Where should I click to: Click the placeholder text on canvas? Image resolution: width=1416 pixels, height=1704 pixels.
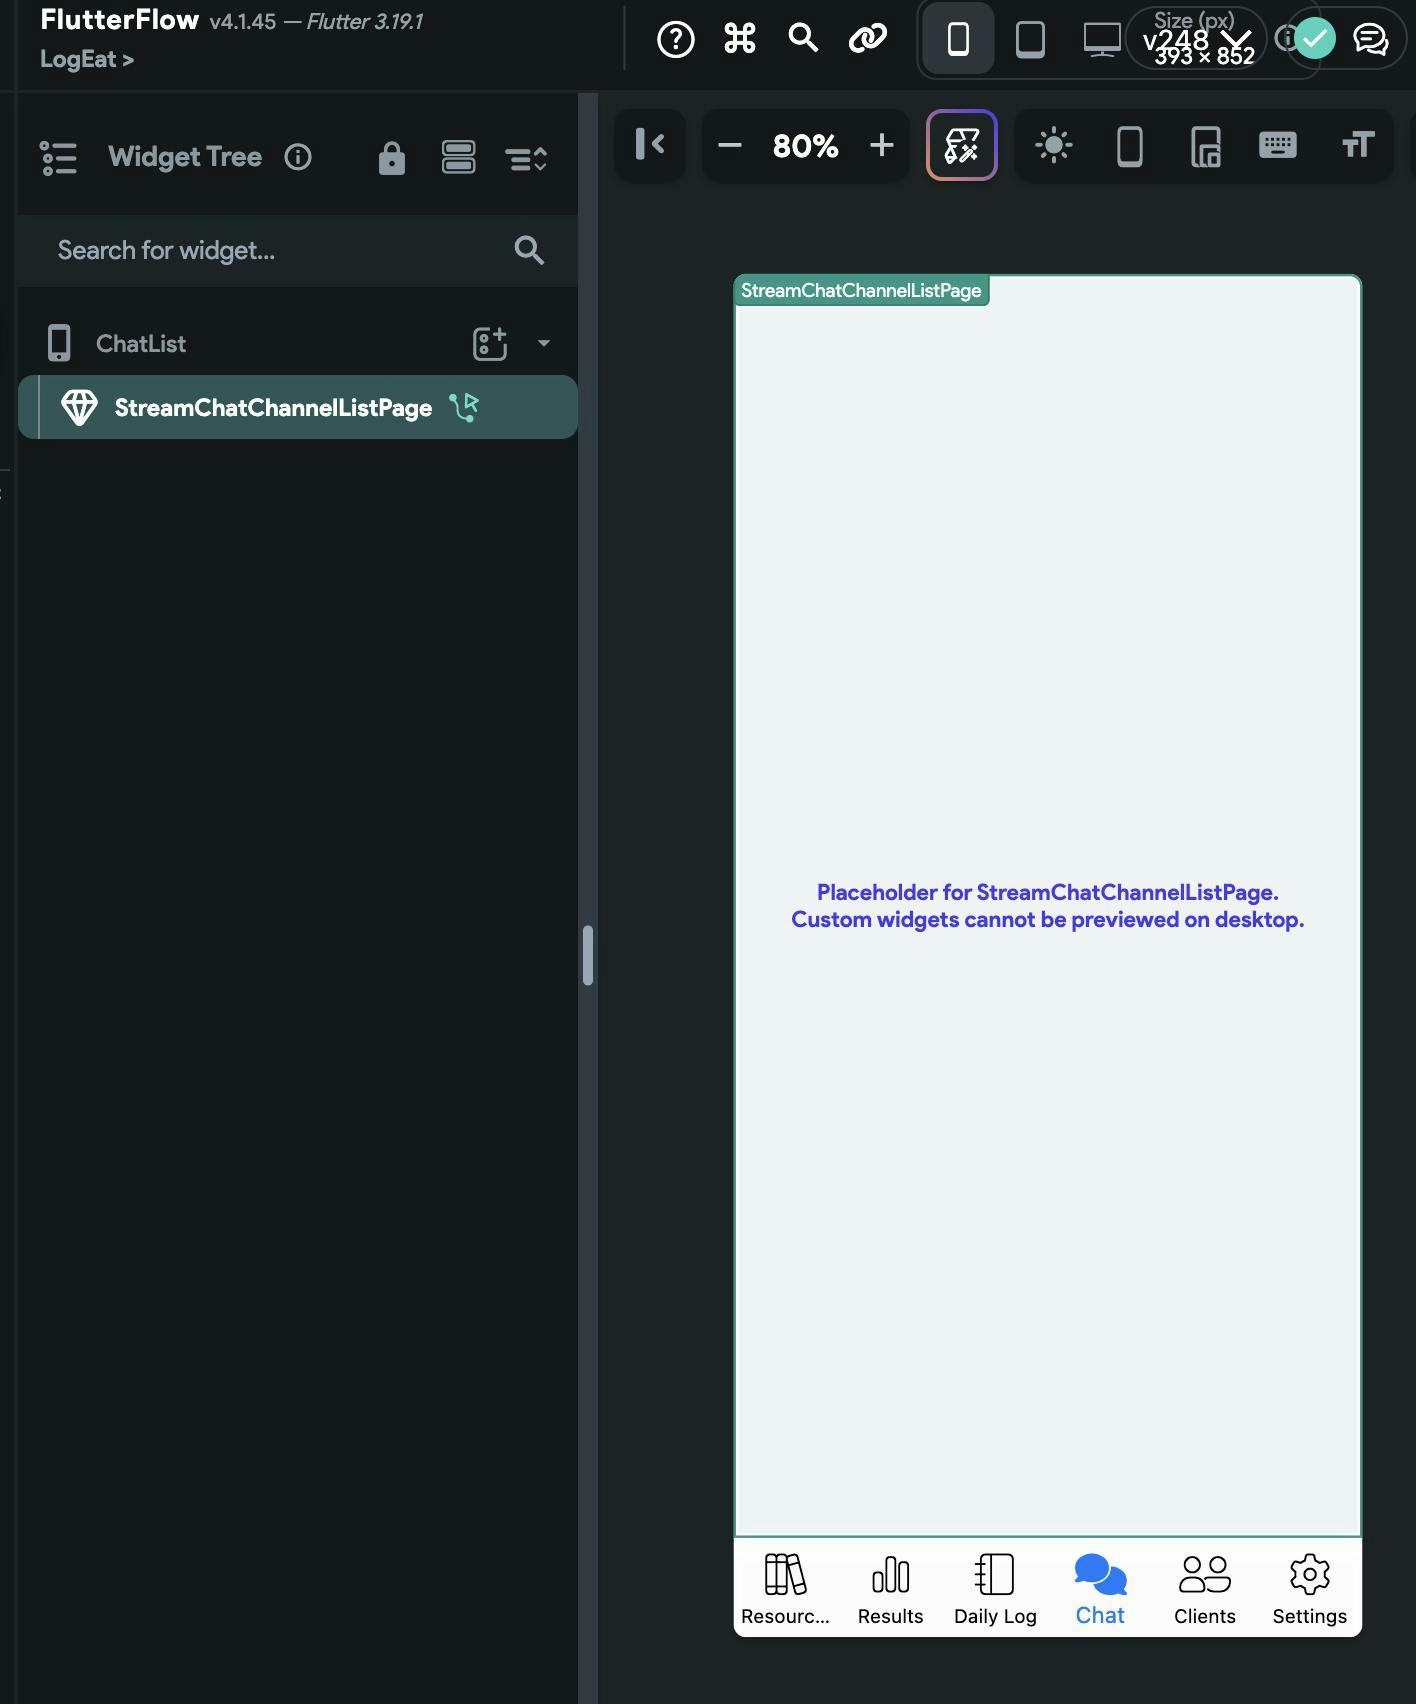(1048, 906)
